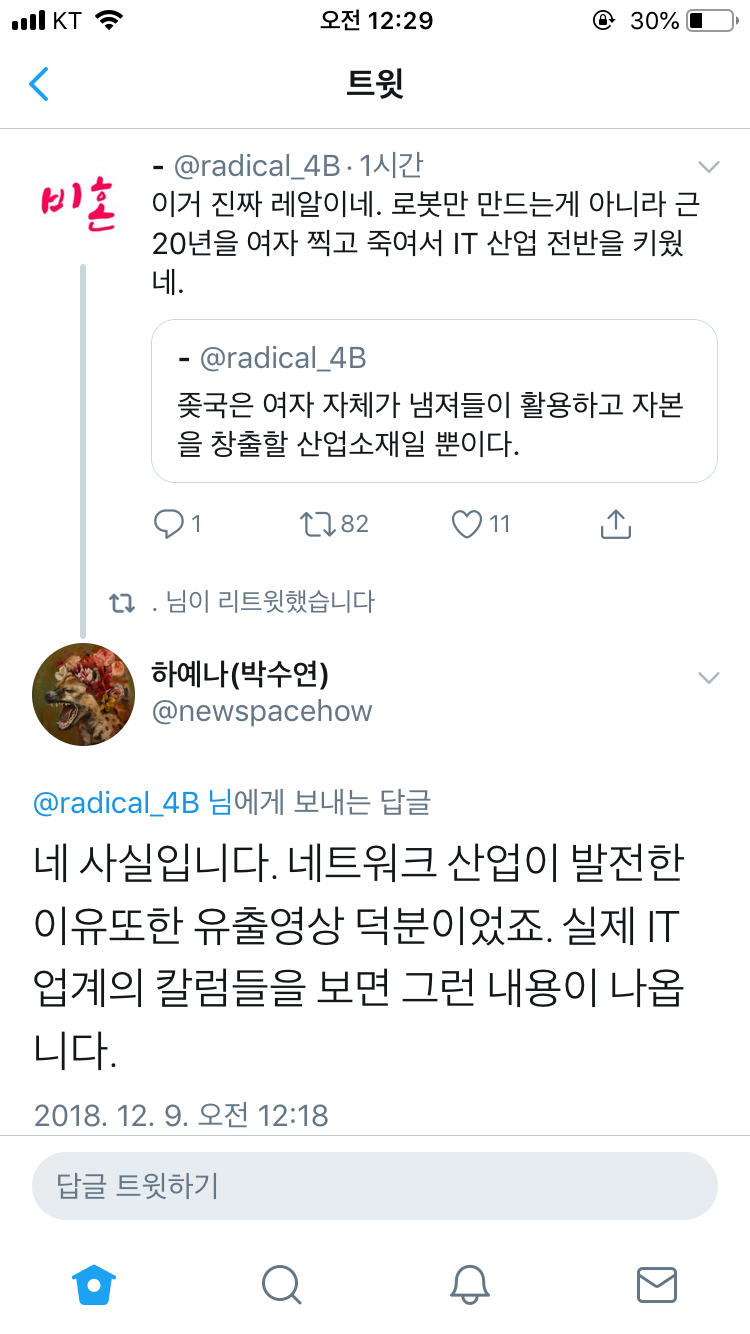This screenshot has height=1334, width=750.
Task: Open the Search tab
Action: pos(282,1283)
